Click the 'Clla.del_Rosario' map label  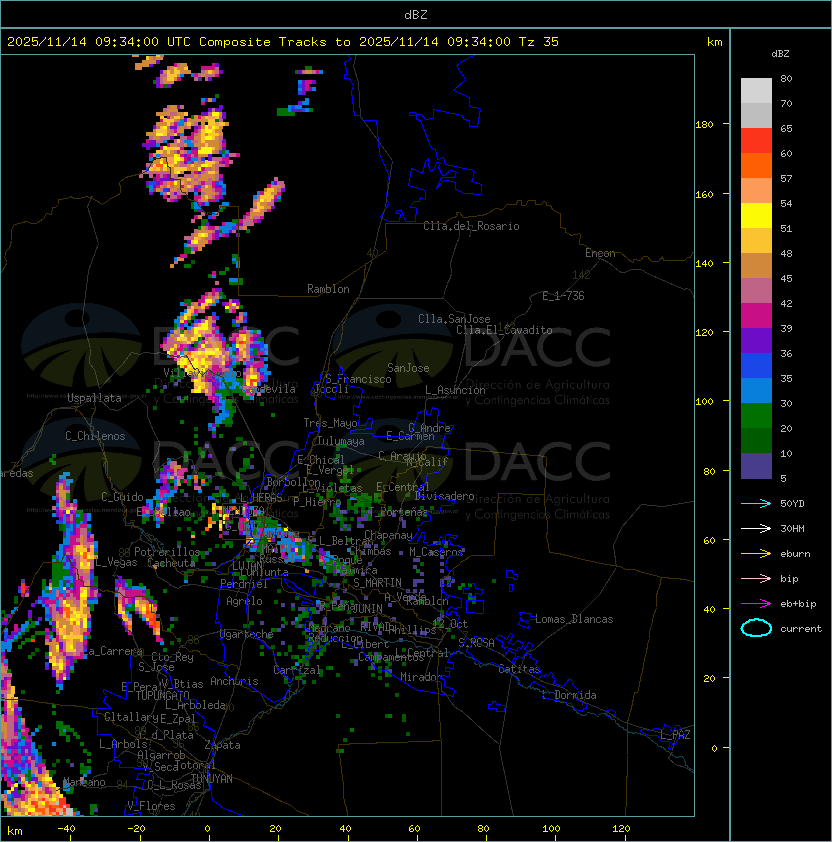[x=471, y=226]
